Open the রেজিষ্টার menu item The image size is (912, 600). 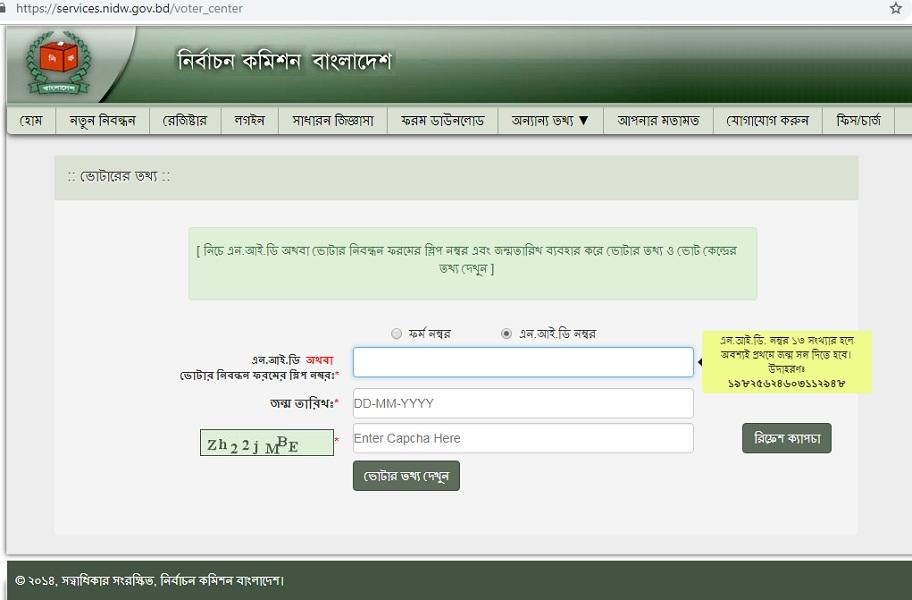185,121
